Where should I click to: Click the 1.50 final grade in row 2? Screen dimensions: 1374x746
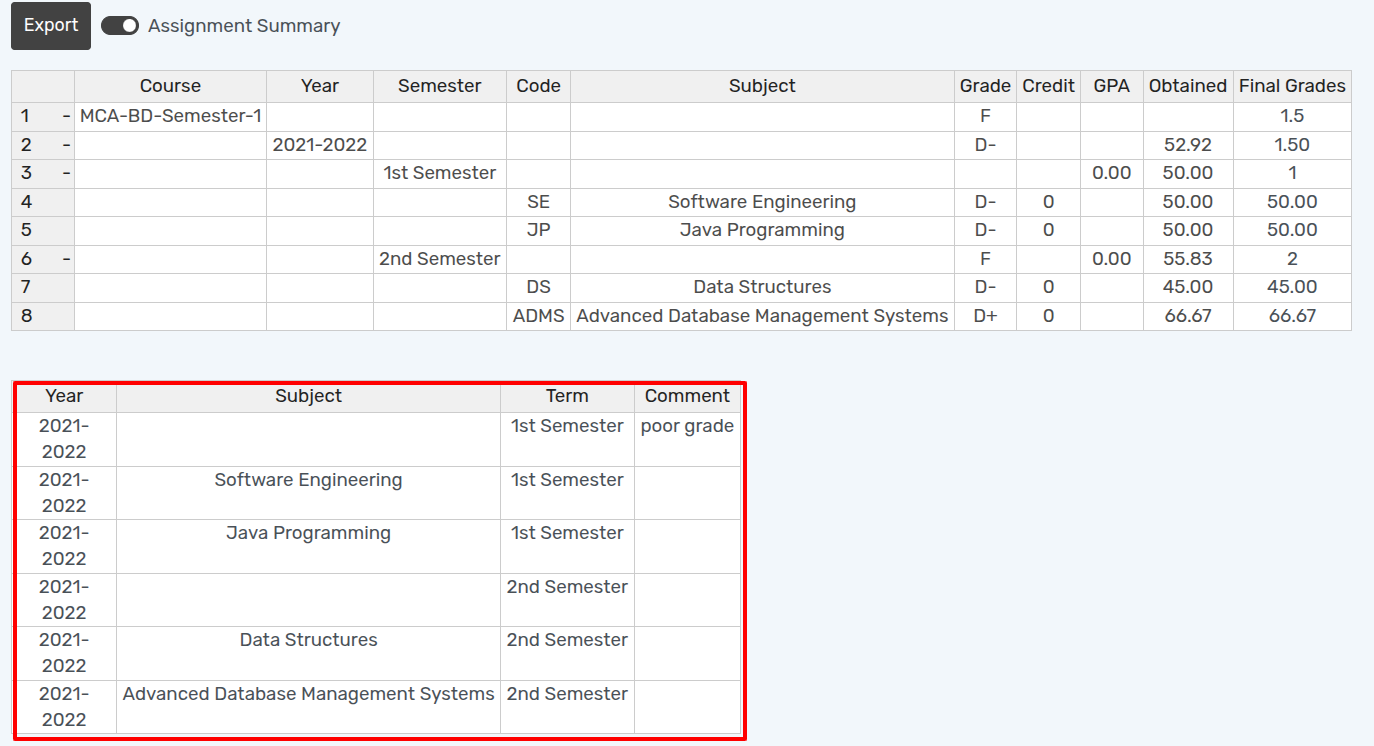(1292, 145)
